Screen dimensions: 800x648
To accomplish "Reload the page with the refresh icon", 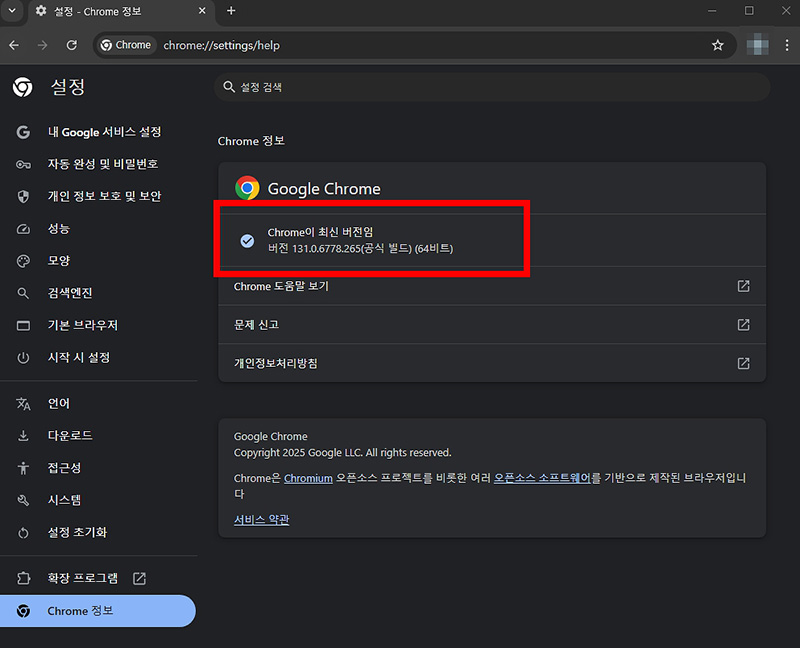I will [x=72, y=45].
